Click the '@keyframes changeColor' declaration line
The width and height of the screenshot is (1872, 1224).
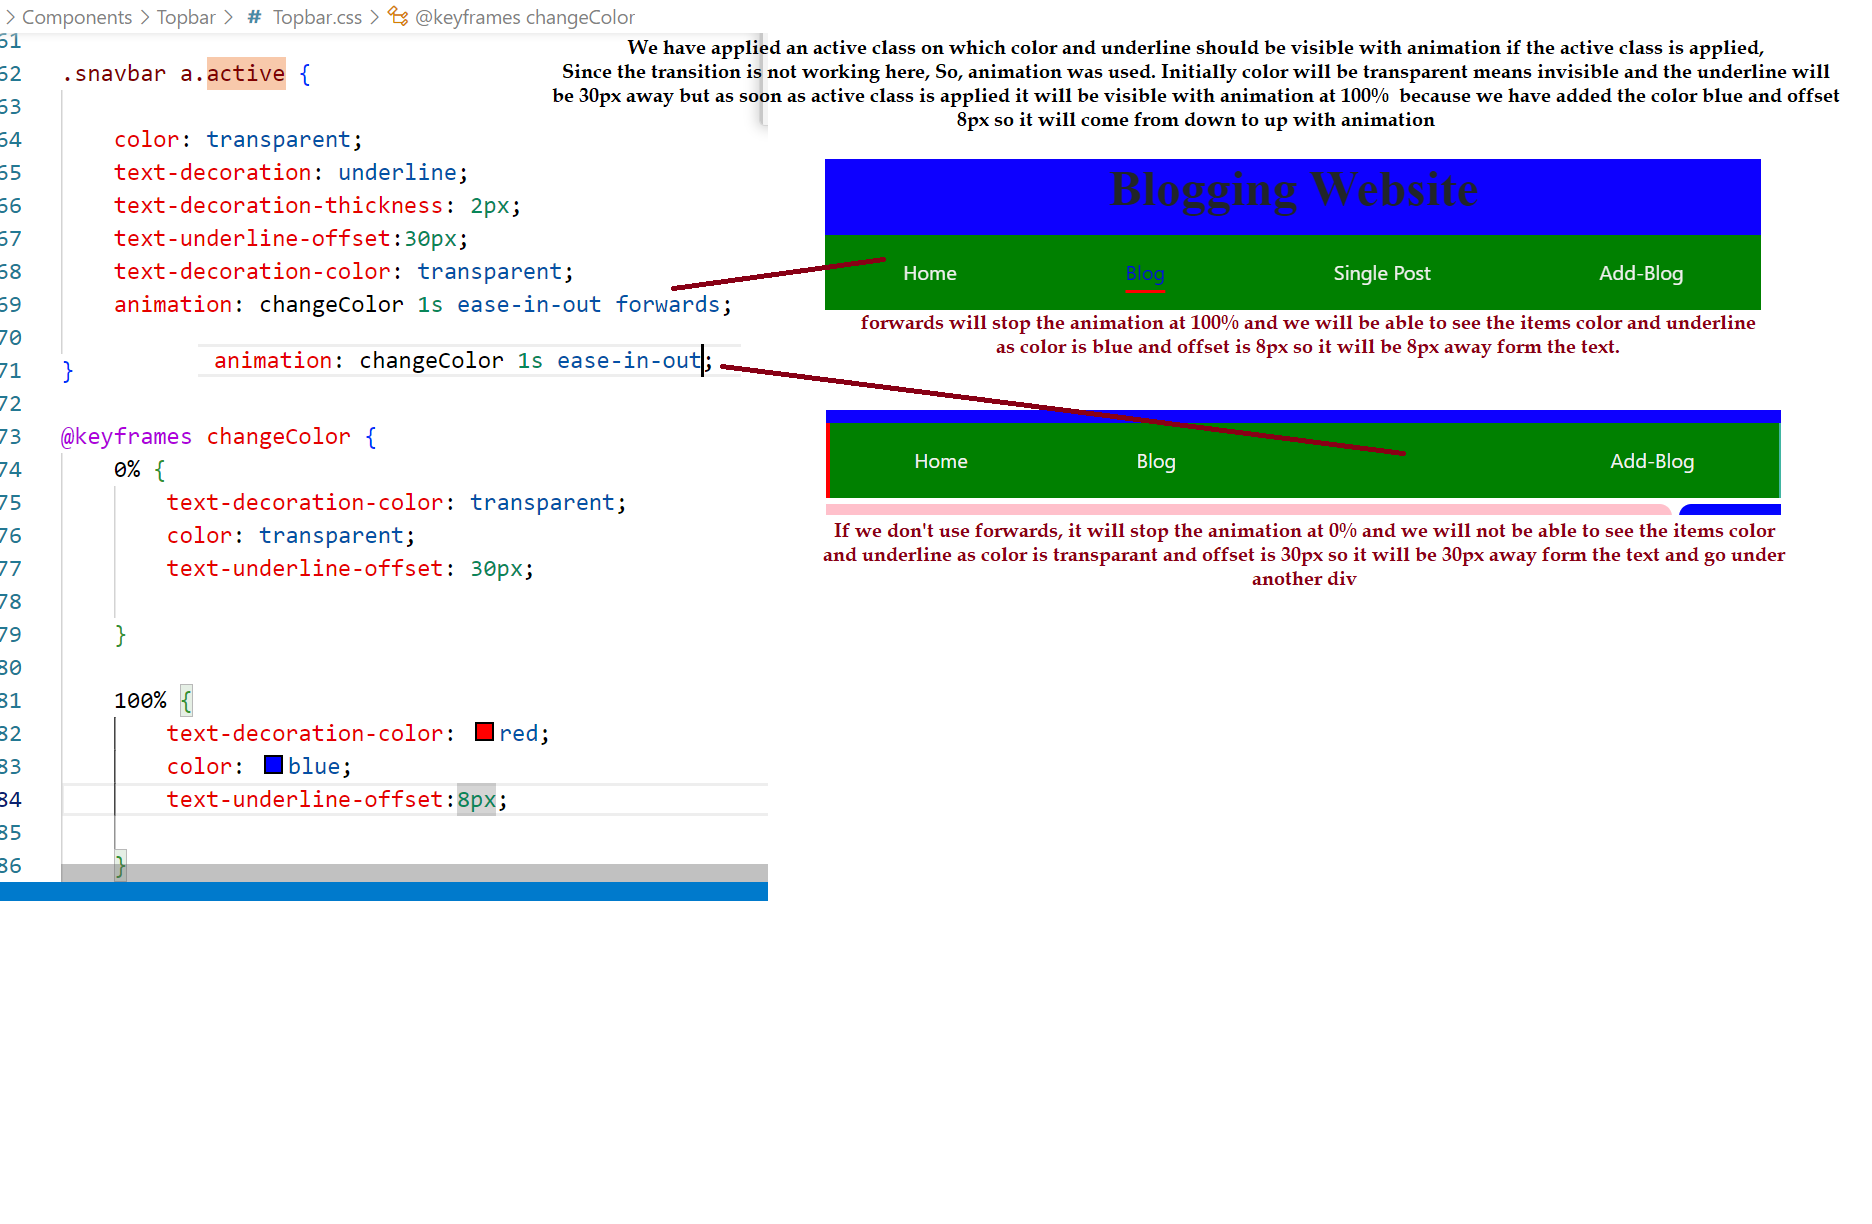click(218, 436)
